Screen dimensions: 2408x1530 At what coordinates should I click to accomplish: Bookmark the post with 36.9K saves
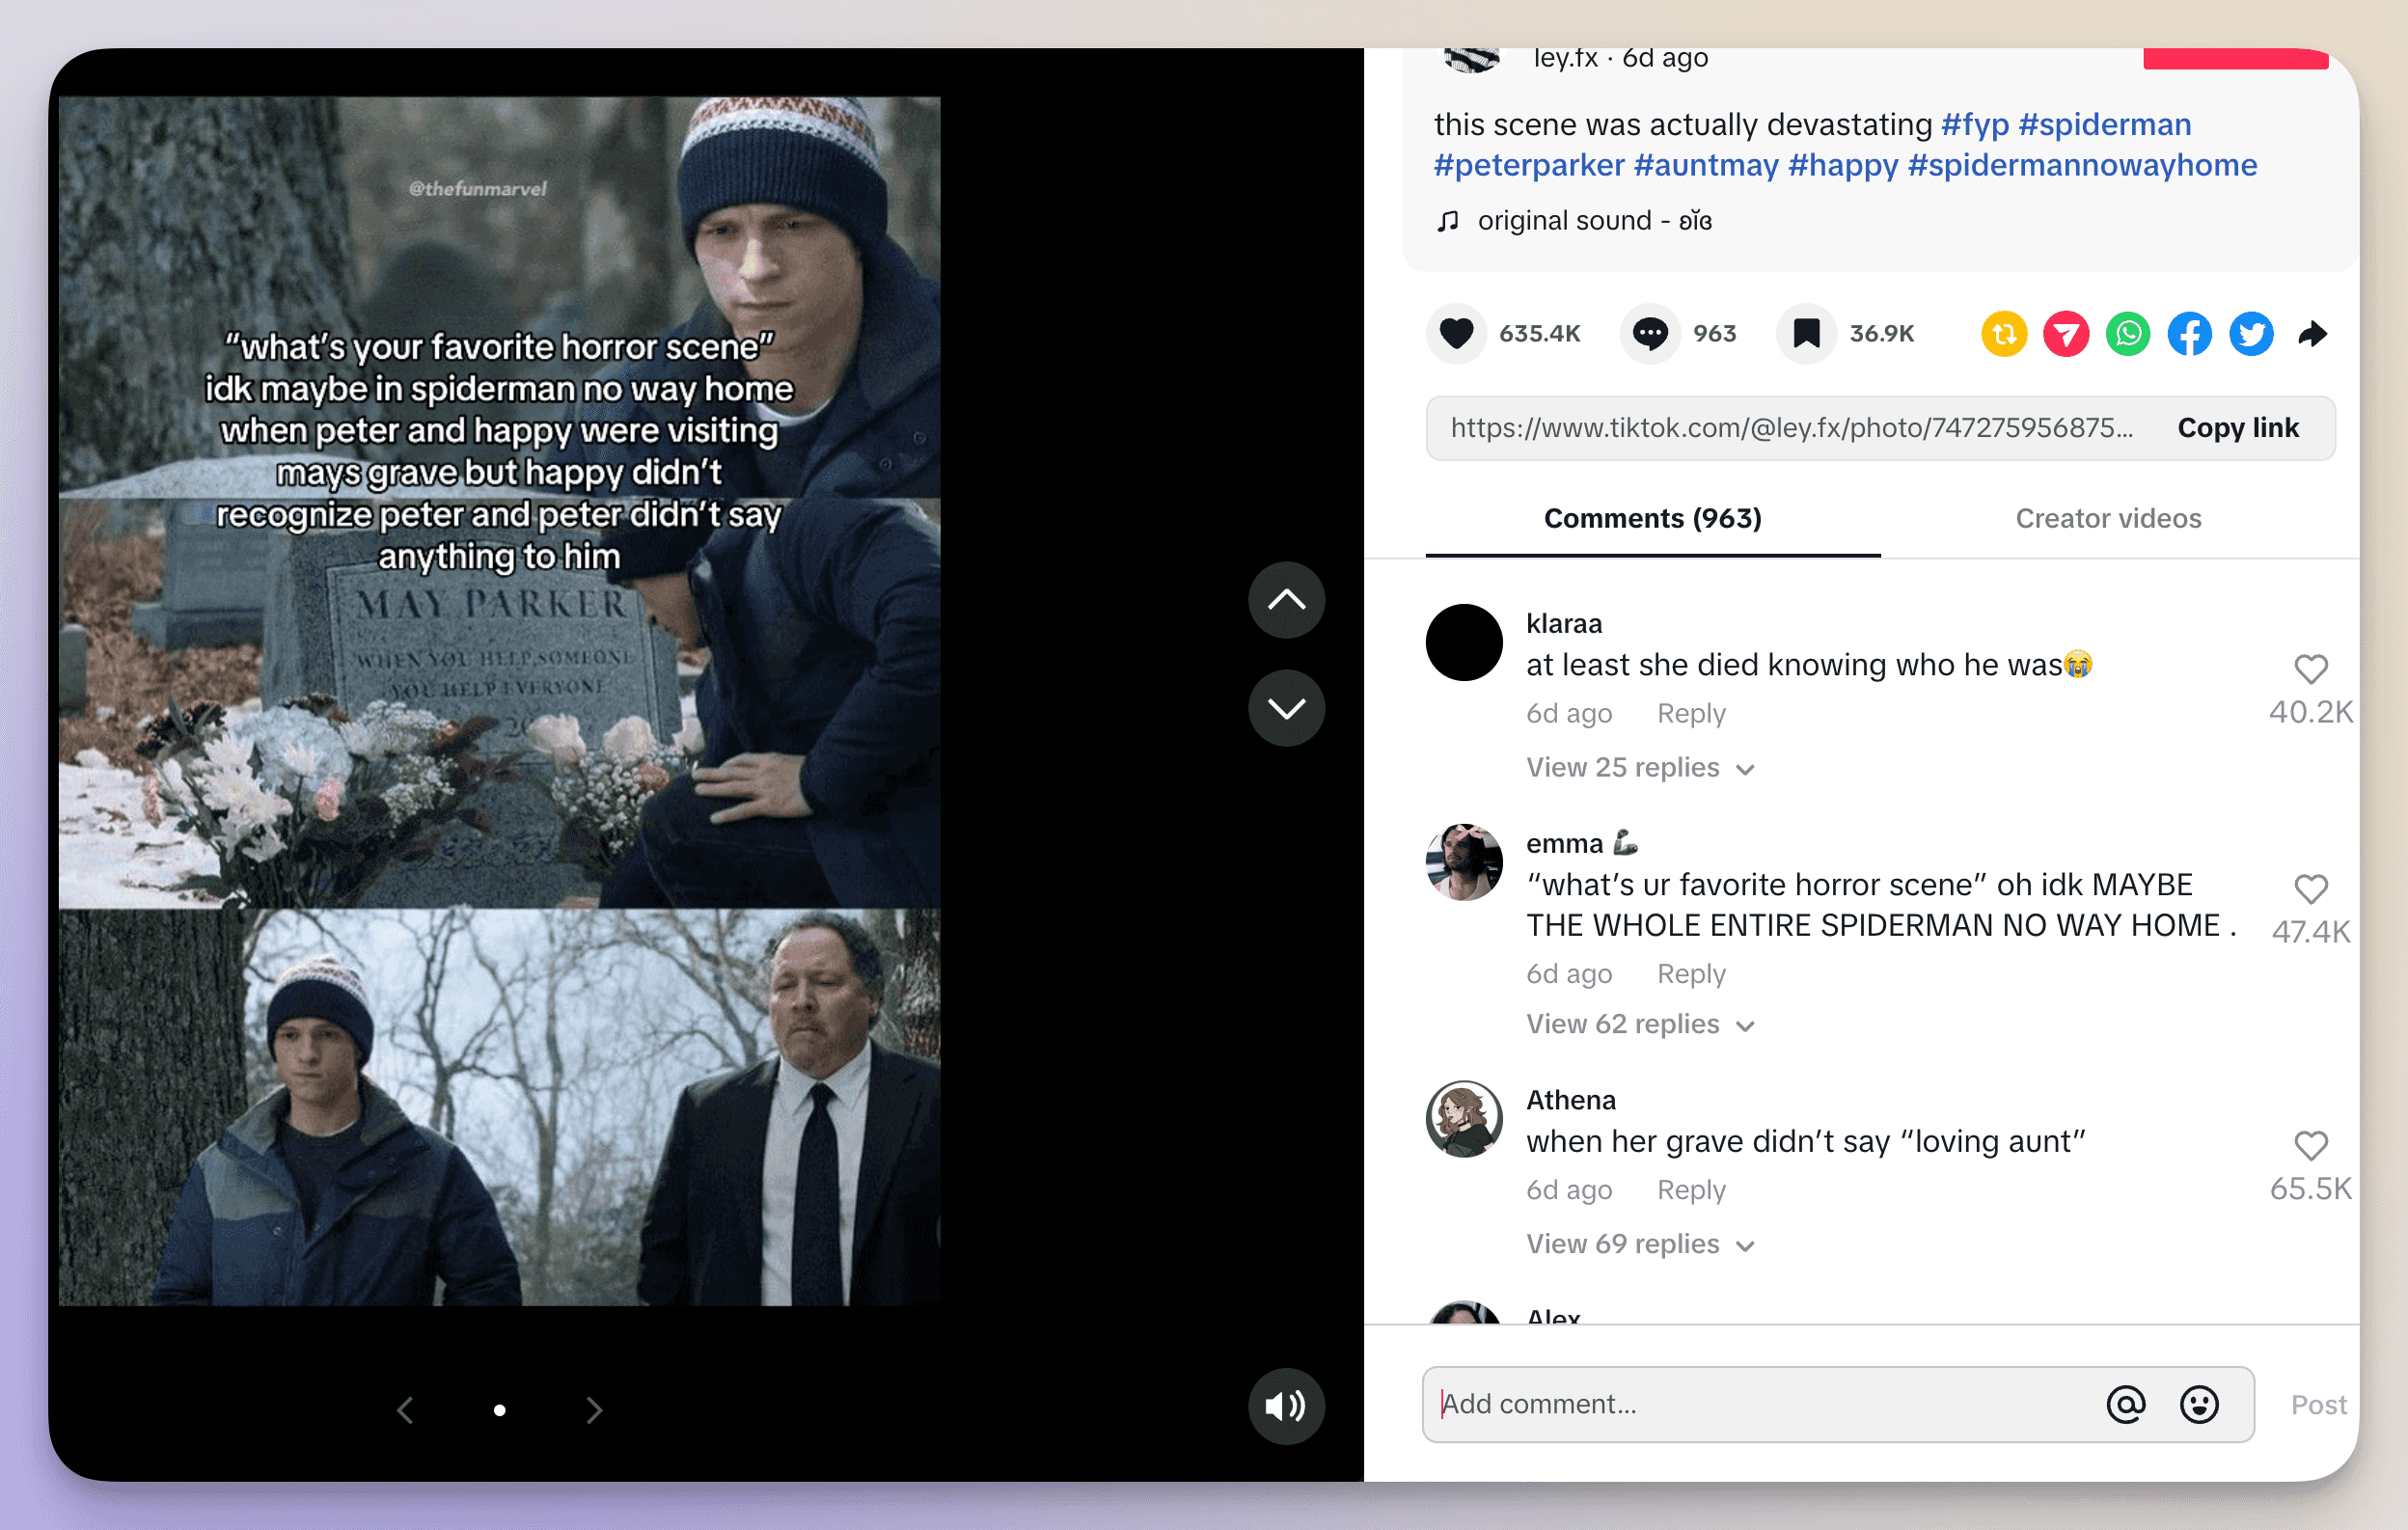pos(1806,334)
